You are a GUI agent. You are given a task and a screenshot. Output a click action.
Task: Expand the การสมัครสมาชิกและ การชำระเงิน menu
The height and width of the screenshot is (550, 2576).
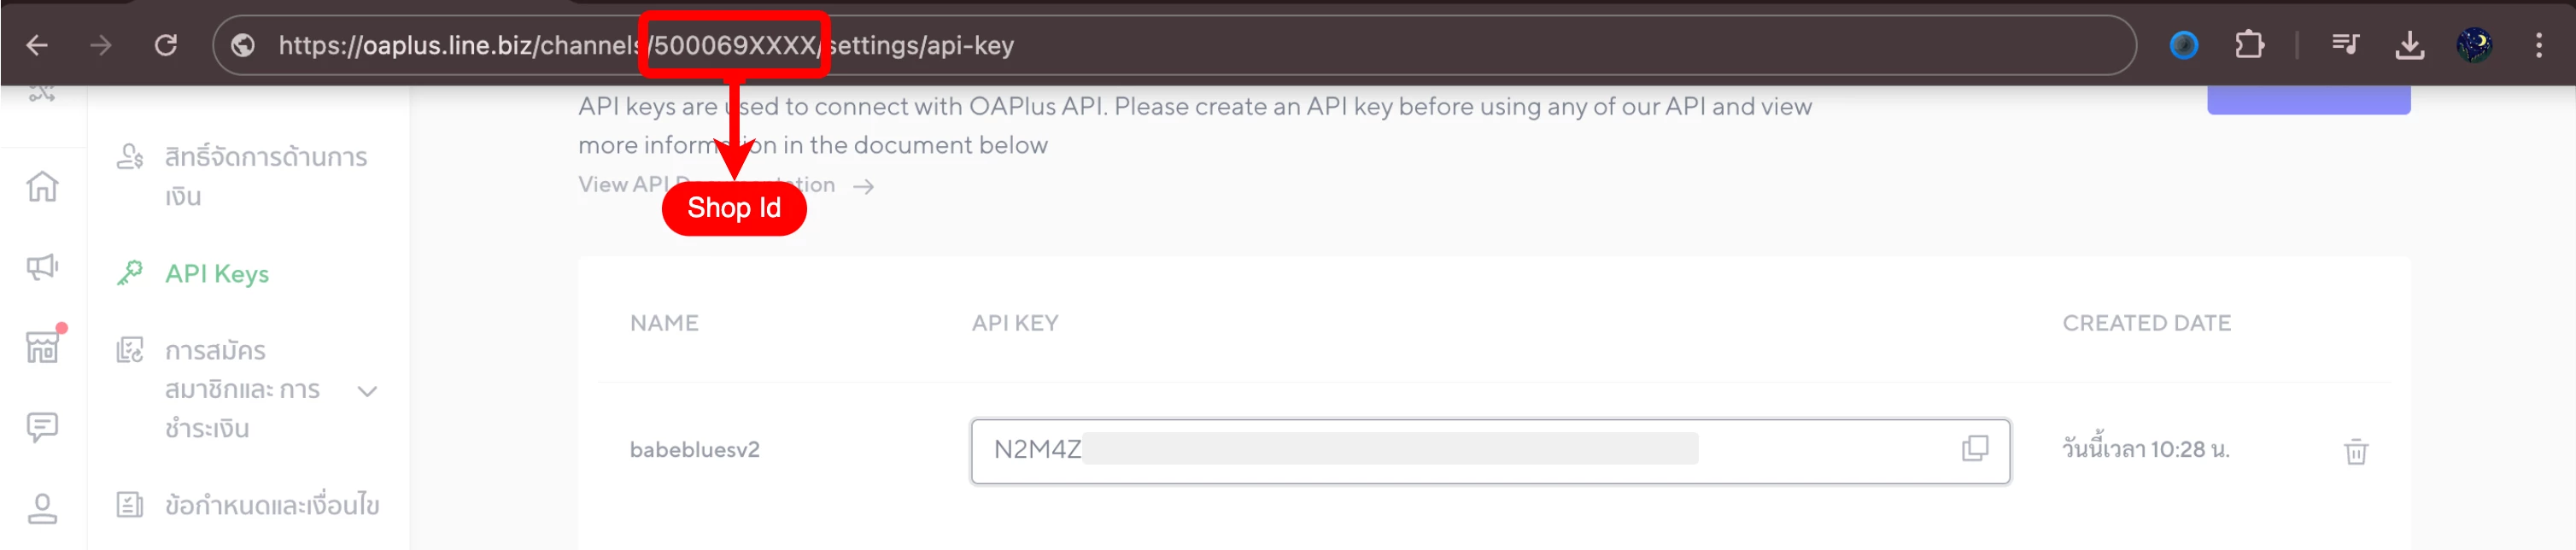pos(367,391)
